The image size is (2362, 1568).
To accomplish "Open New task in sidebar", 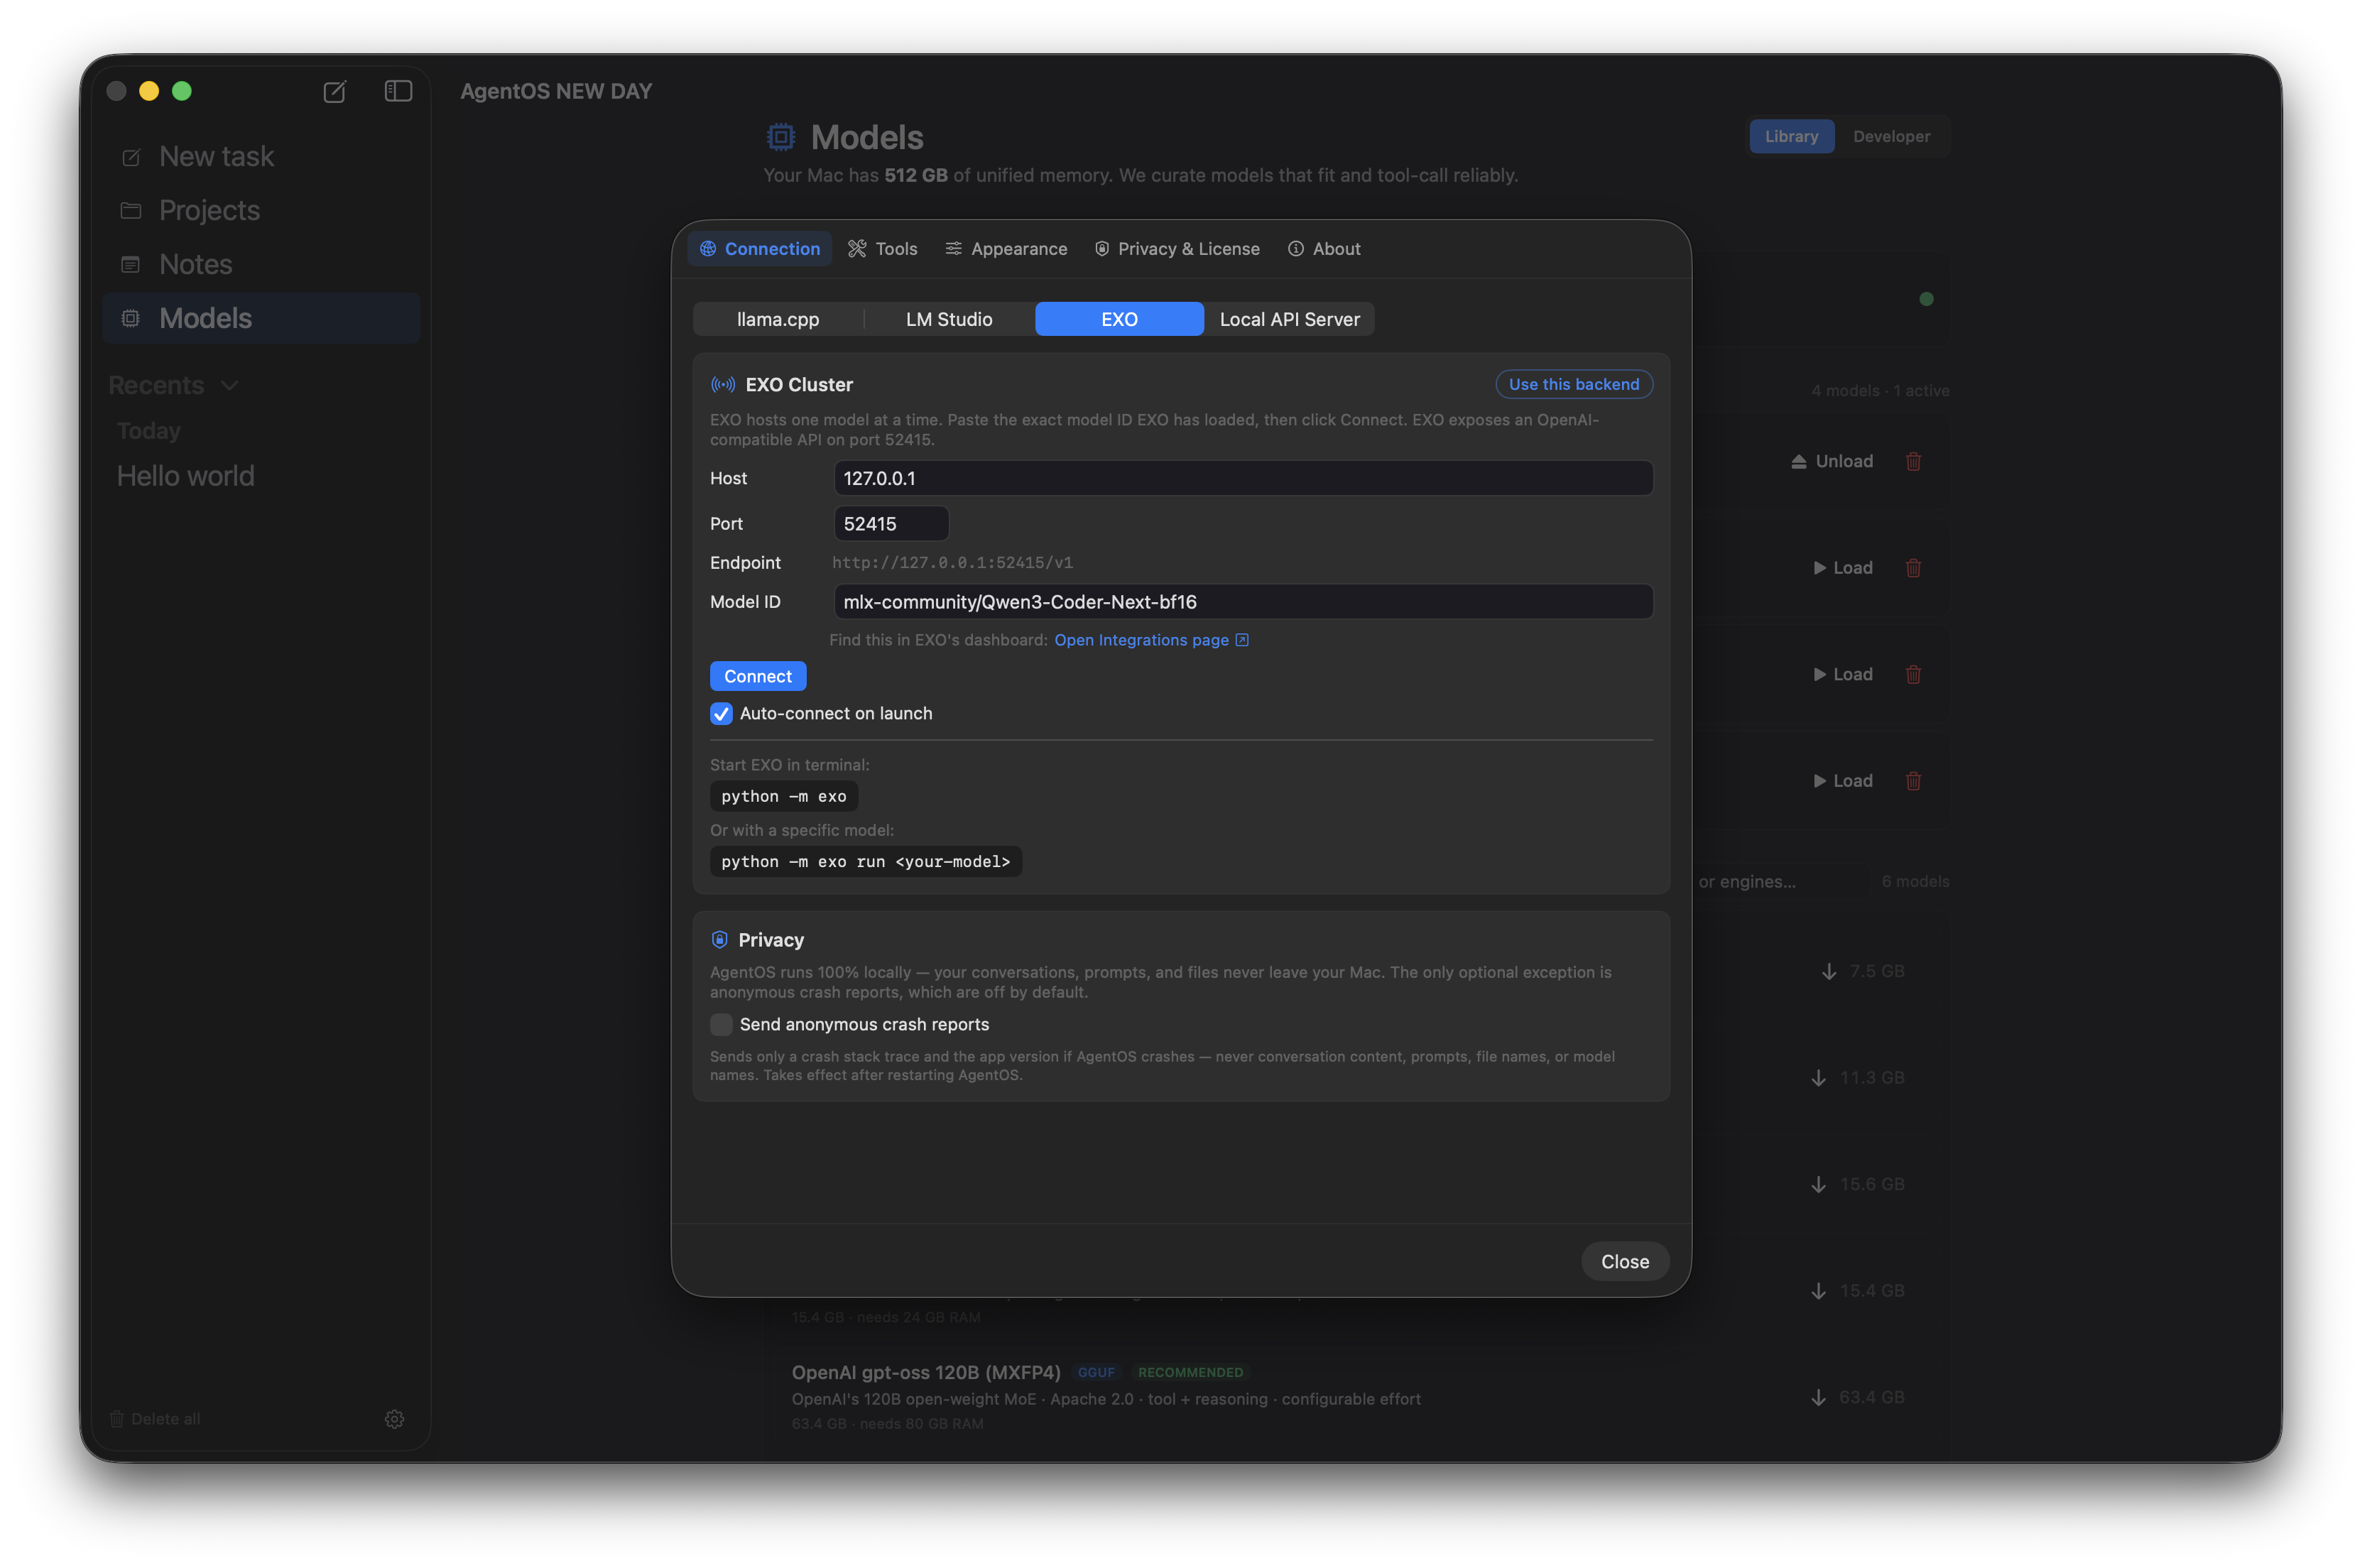I will (x=261, y=157).
